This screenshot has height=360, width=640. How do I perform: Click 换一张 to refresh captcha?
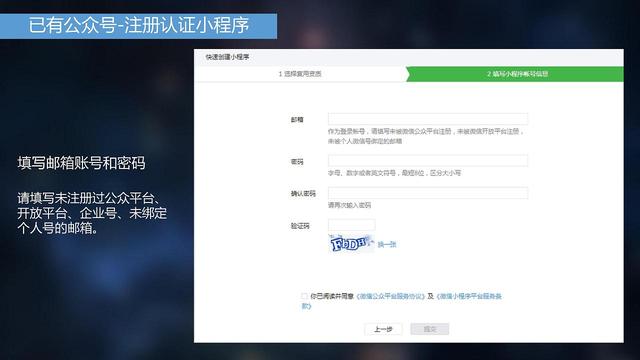click(x=387, y=244)
